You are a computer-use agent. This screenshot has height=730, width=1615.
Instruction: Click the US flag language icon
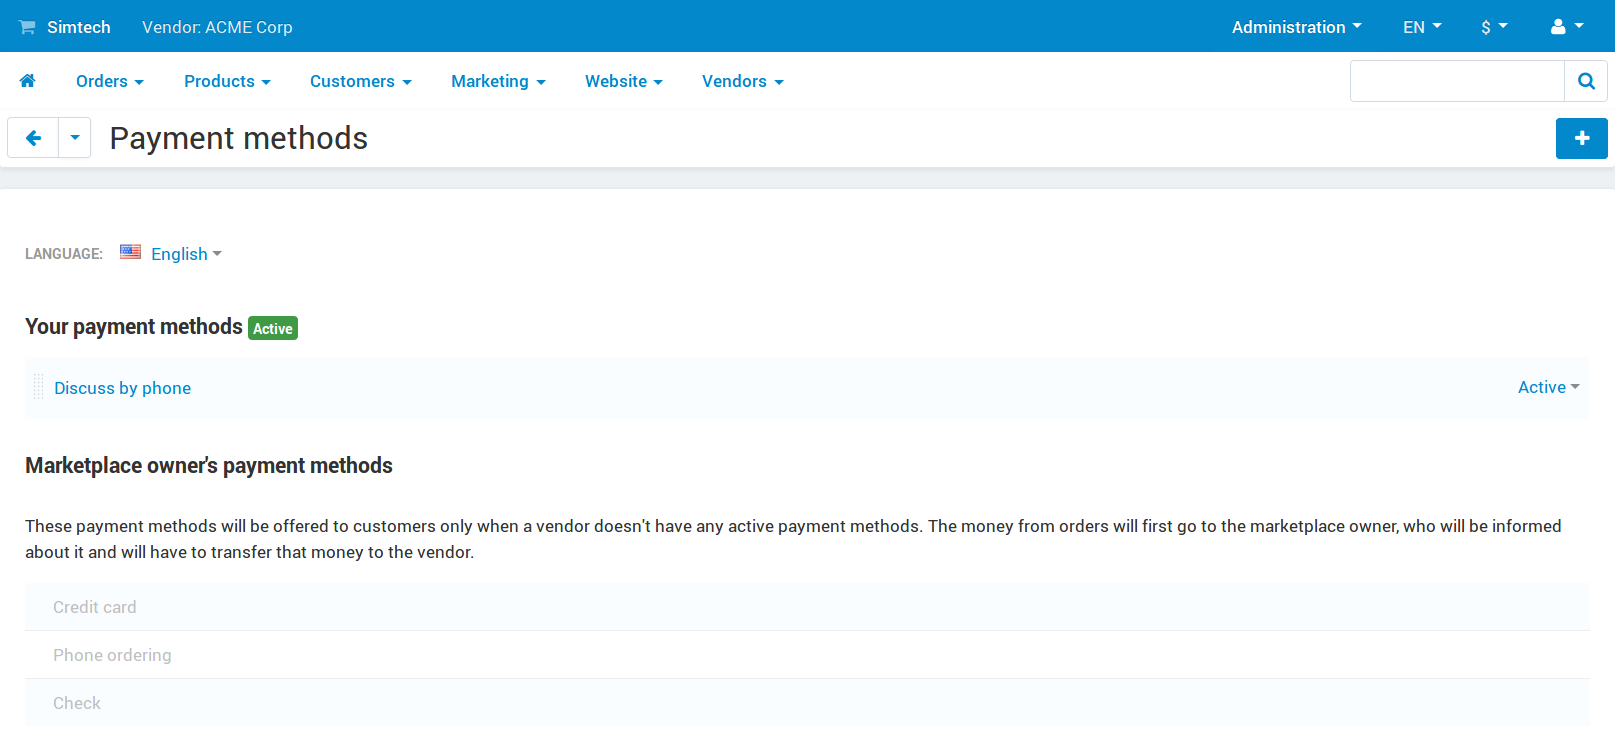coord(130,252)
